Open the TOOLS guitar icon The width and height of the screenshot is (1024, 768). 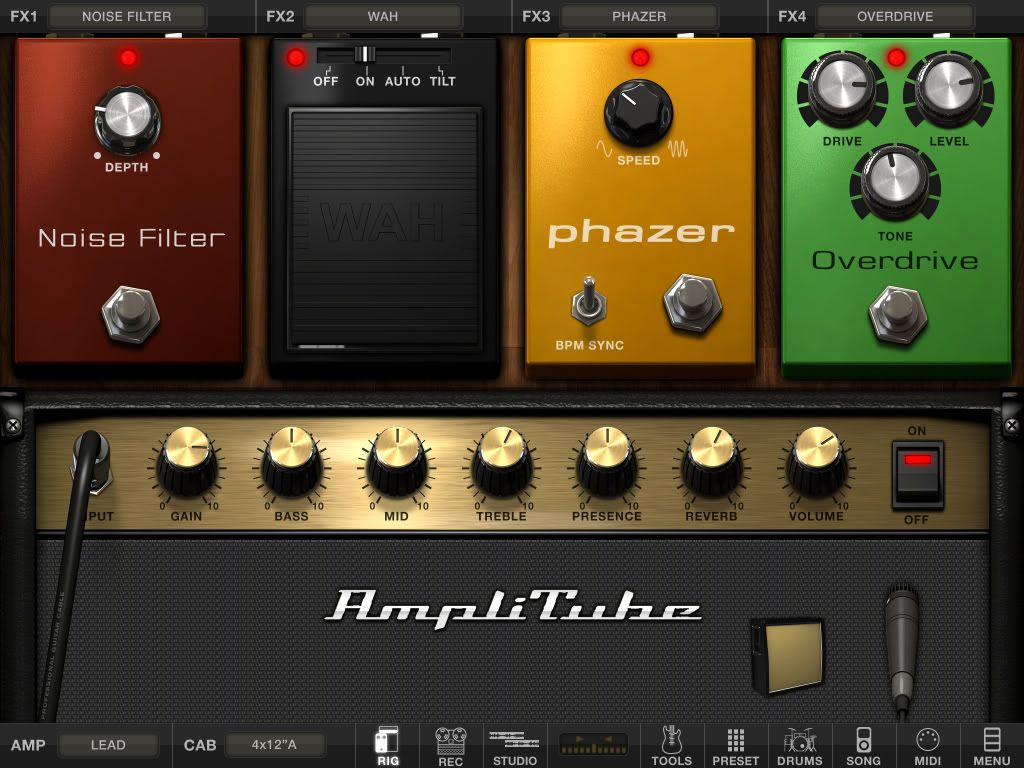tap(672, 746)
